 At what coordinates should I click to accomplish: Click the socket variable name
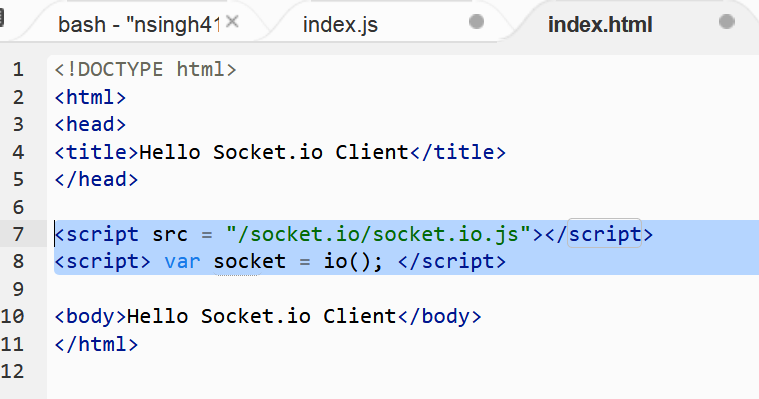249,261
